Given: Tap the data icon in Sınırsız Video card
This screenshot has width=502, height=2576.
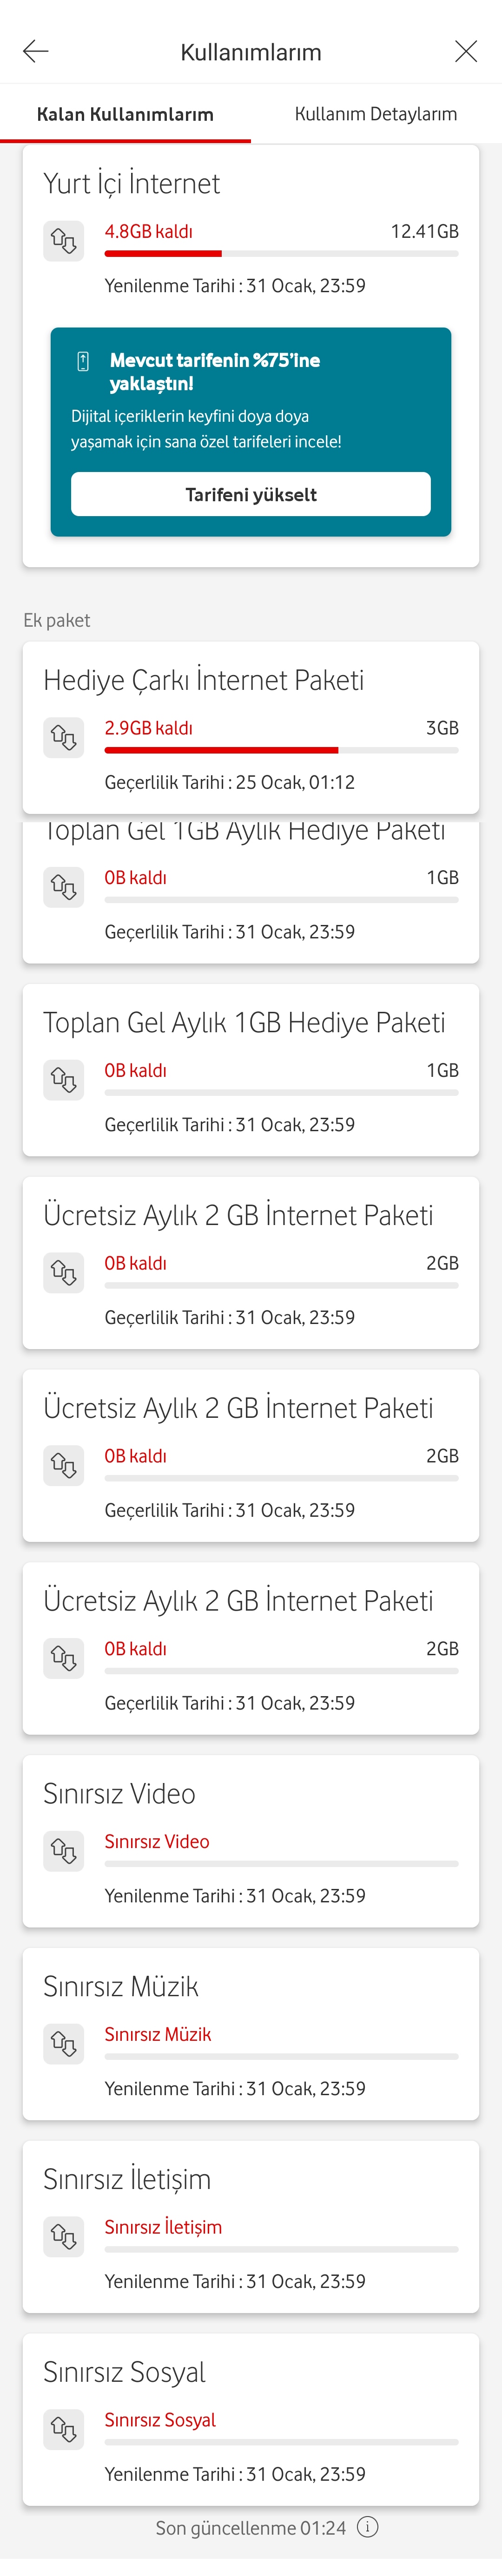Looking at the screenshot, I should pyautogui.click(x=64, y=1851).
